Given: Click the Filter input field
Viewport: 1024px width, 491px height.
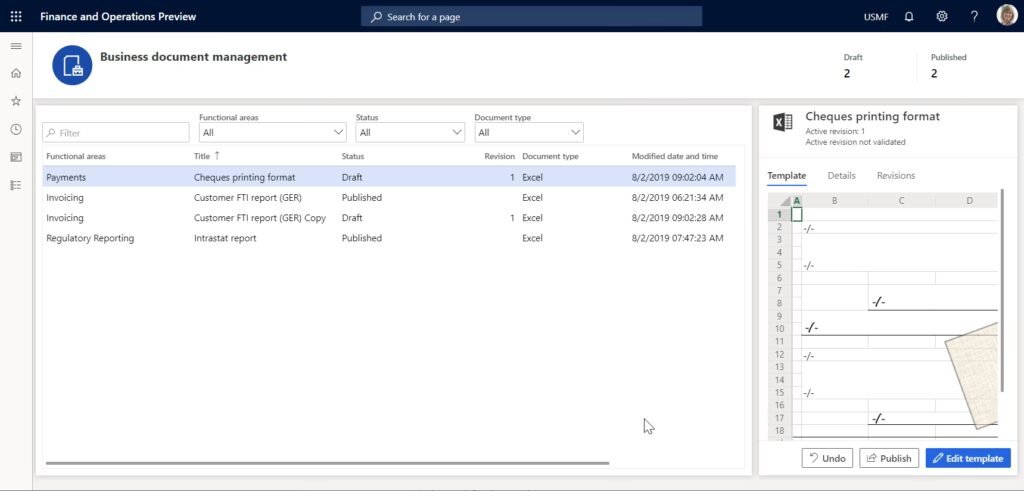Looking at the screenshot, I should click(116, 133).
